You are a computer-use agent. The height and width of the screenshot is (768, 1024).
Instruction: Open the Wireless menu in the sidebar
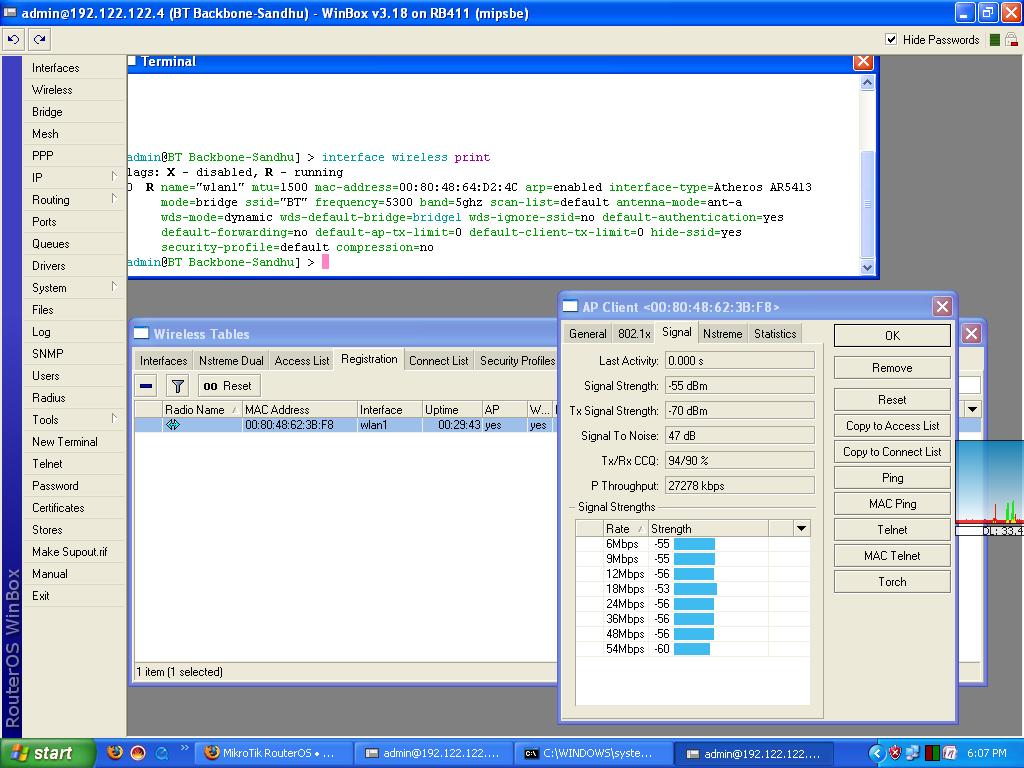[52, 90]
